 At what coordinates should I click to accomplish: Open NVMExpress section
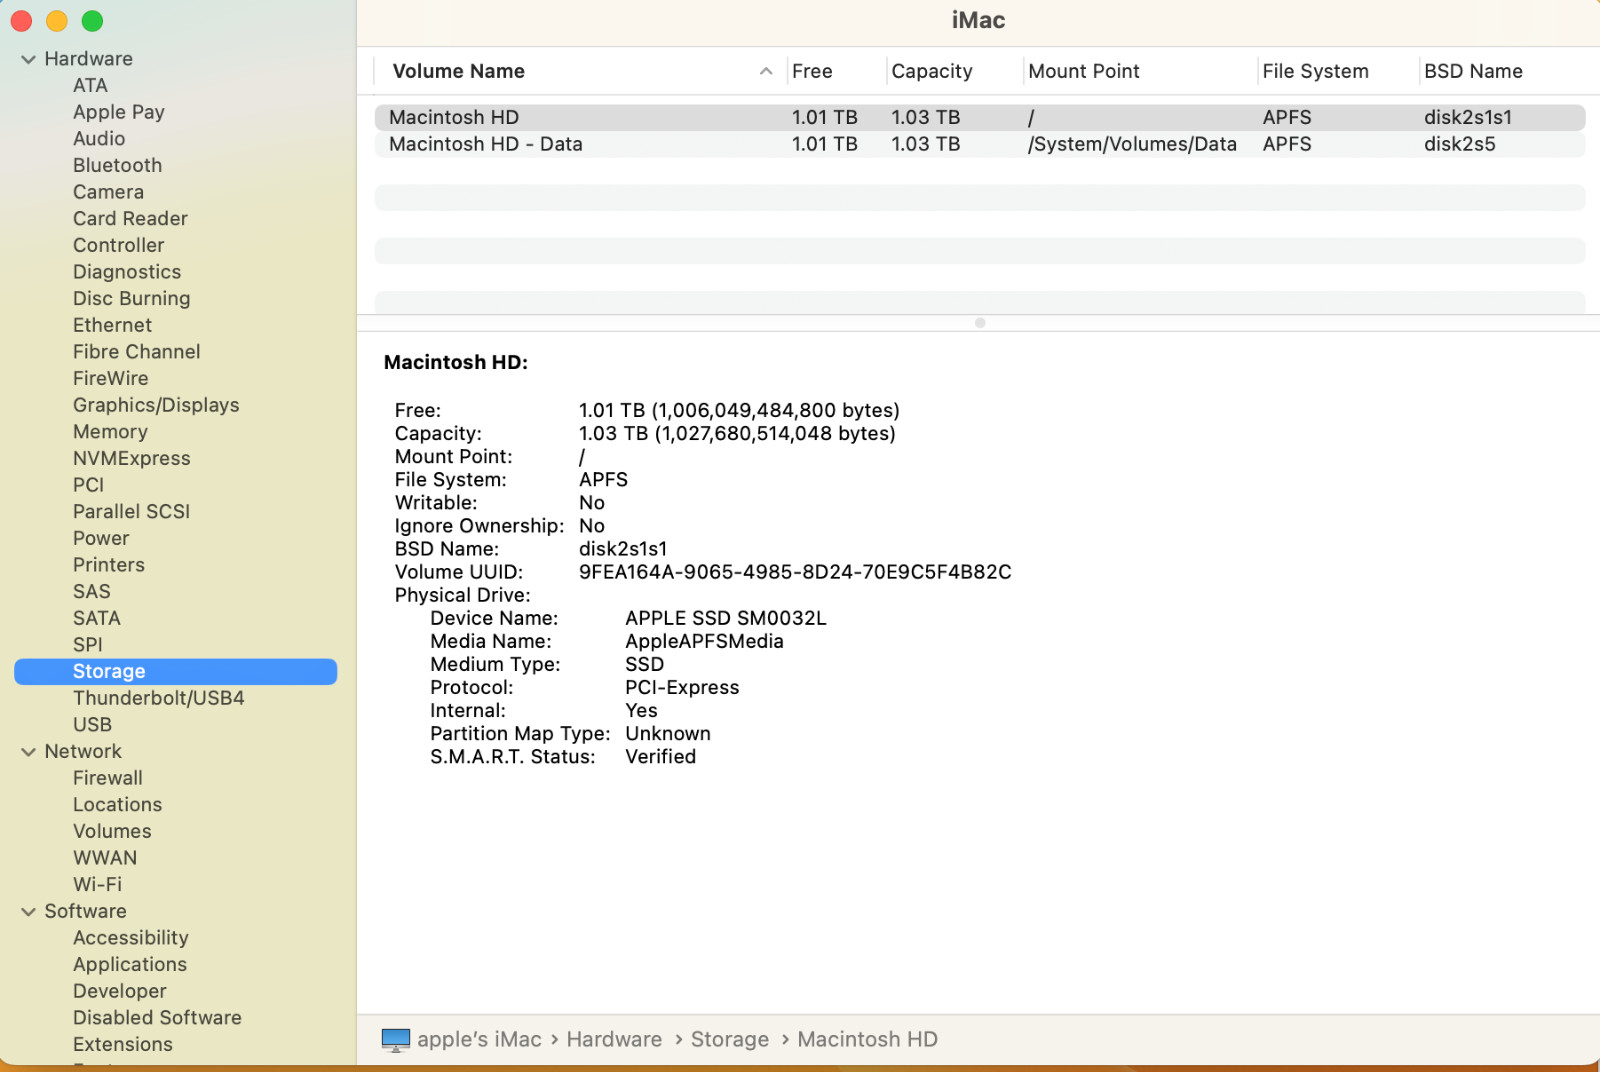tap(131, 458)
